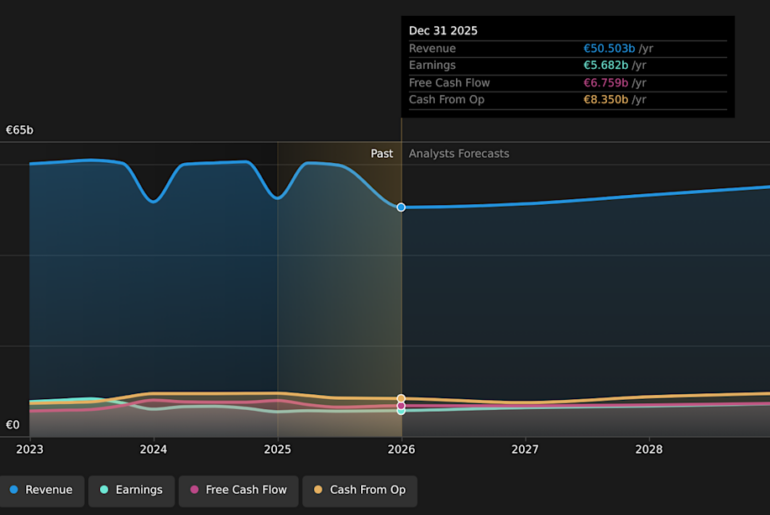Click the 2025 x-axis label

pos(277,450)
